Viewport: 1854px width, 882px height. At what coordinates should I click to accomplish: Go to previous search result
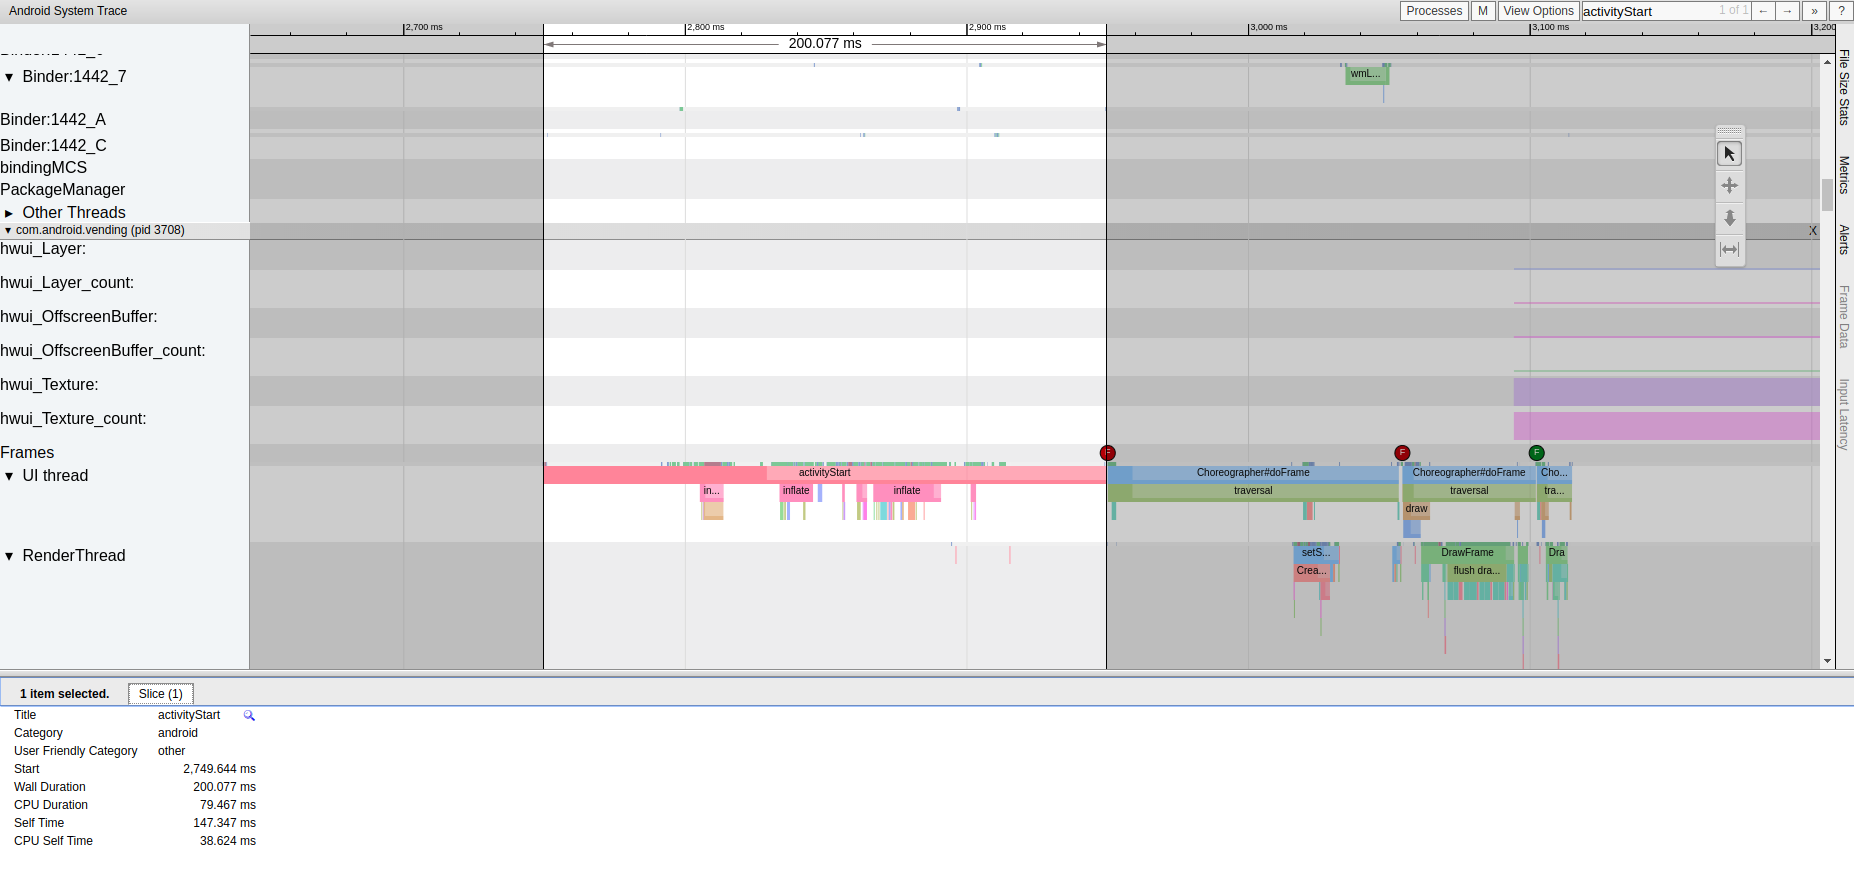coord(1764,11)
